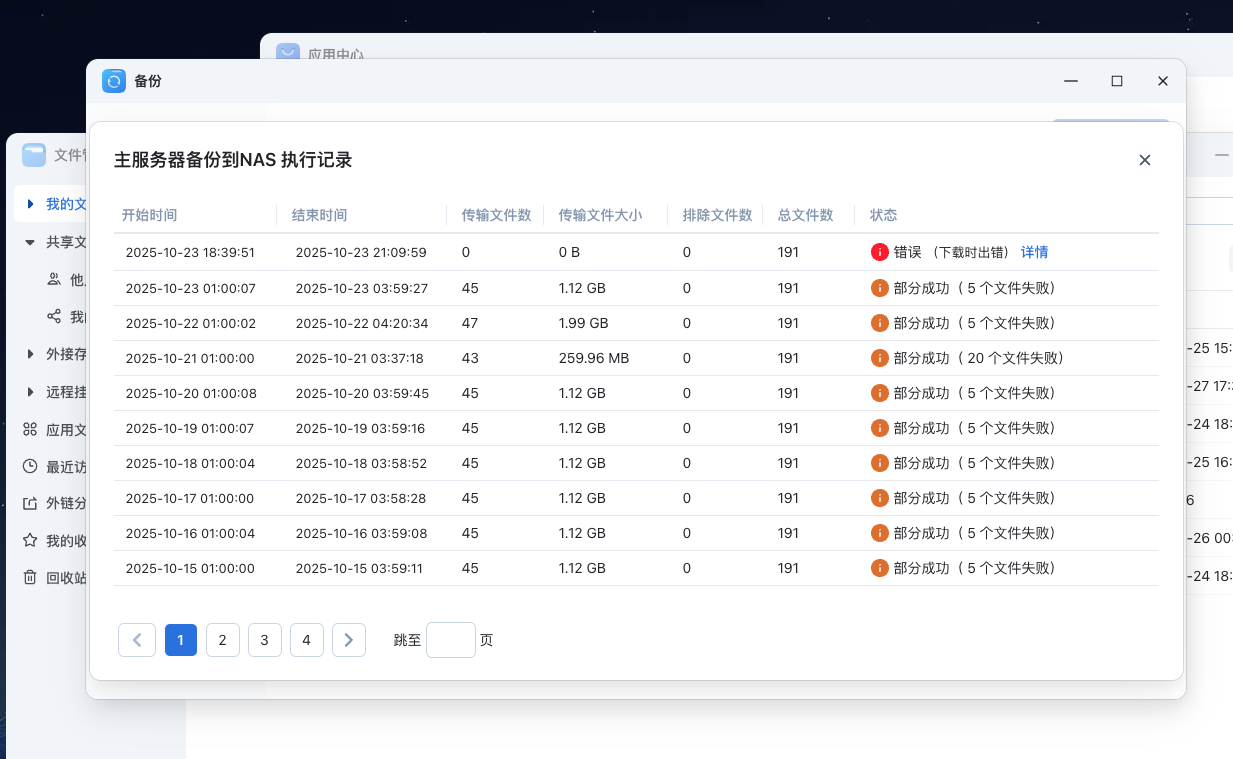Click the 备份 app icon in title bar

point(113,81)
